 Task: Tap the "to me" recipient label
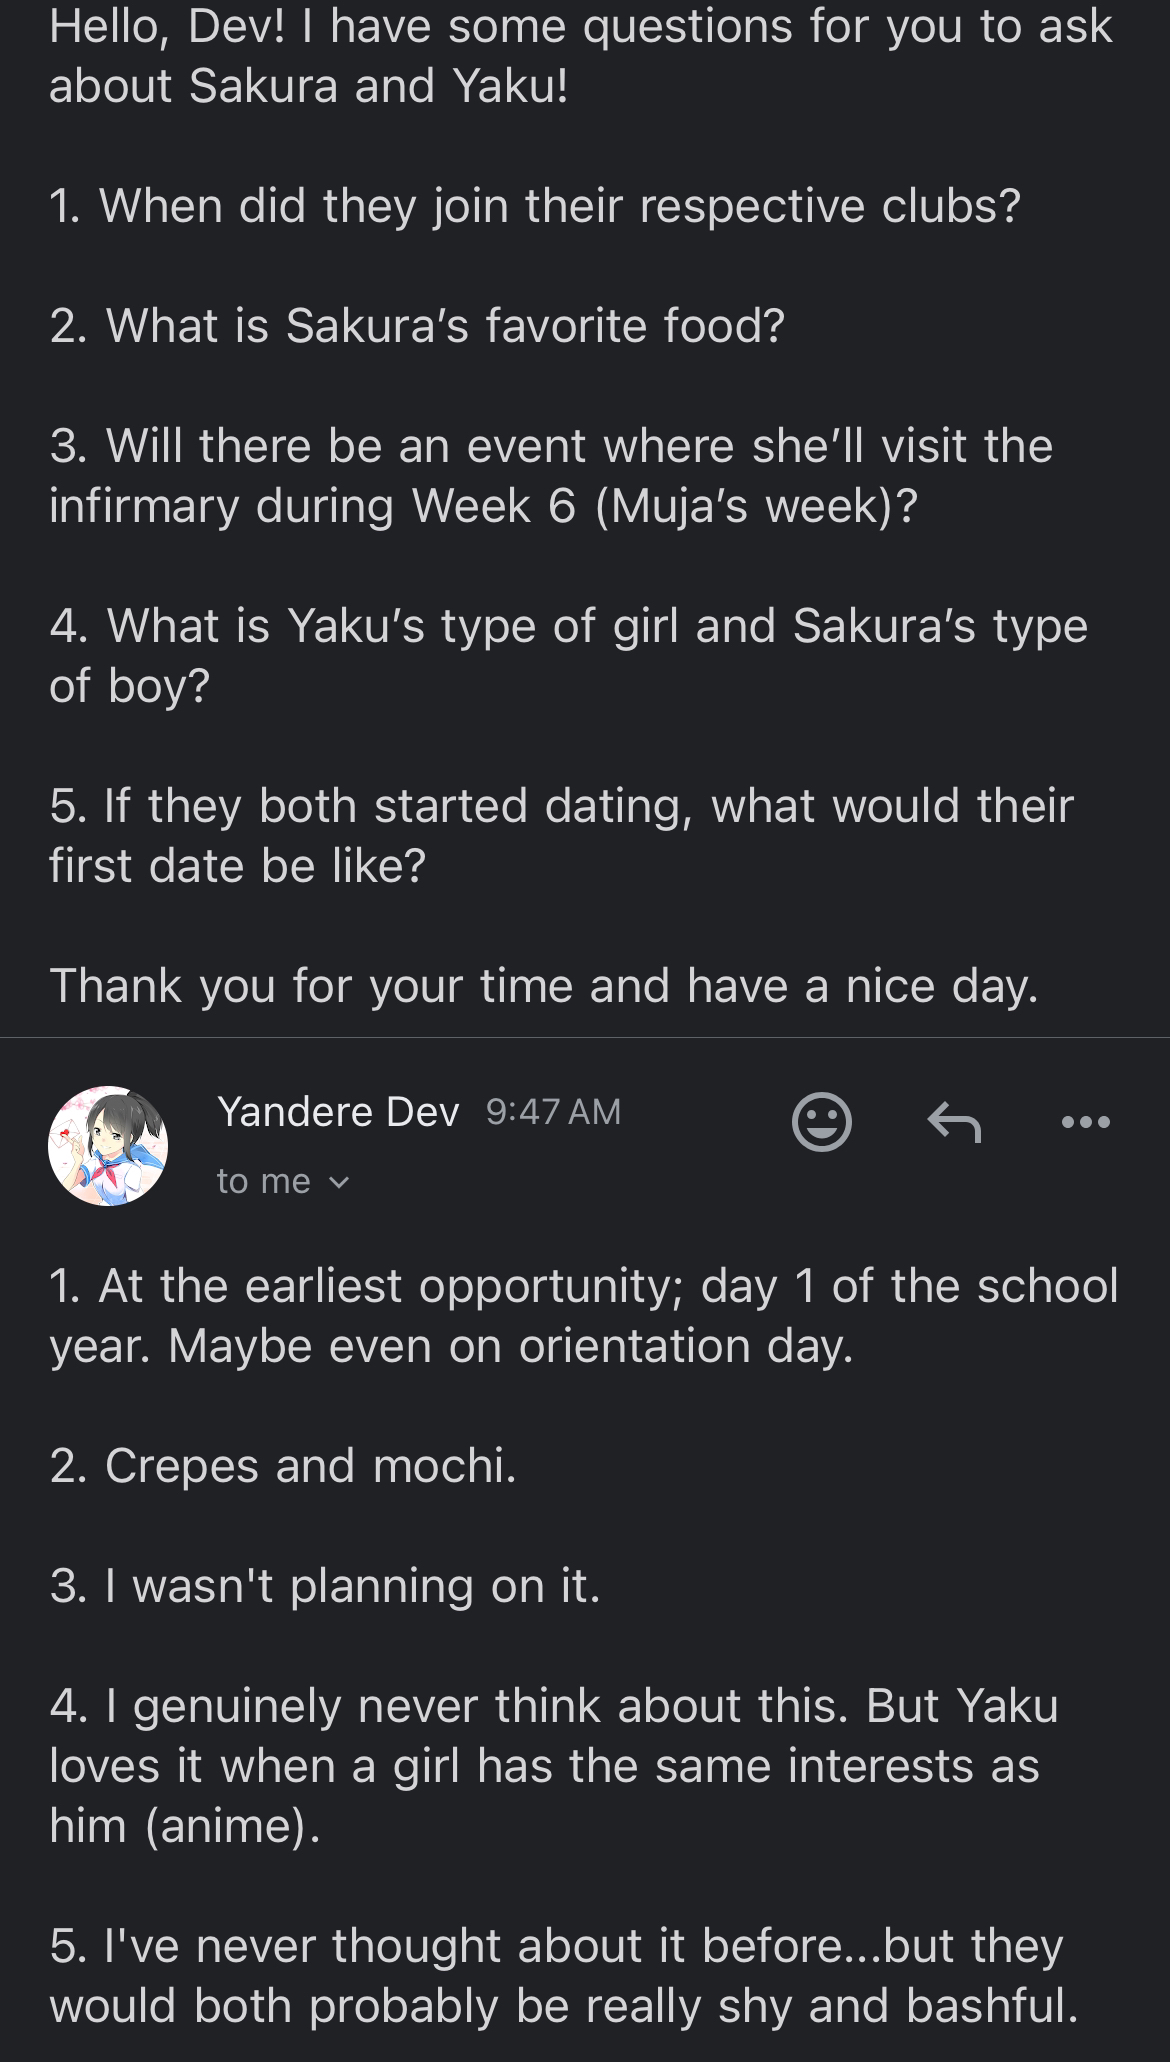(x=264, y=1182)
